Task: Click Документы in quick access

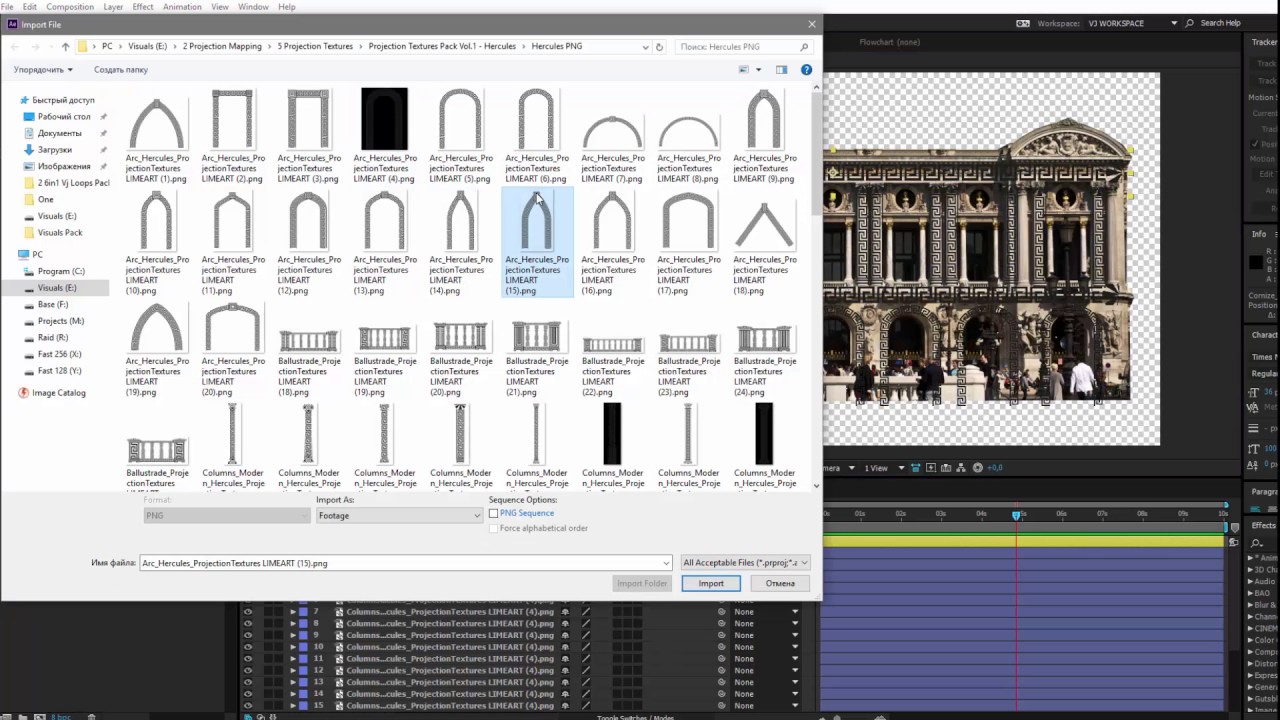Action: pyautogui.click(x=59, y=133)
